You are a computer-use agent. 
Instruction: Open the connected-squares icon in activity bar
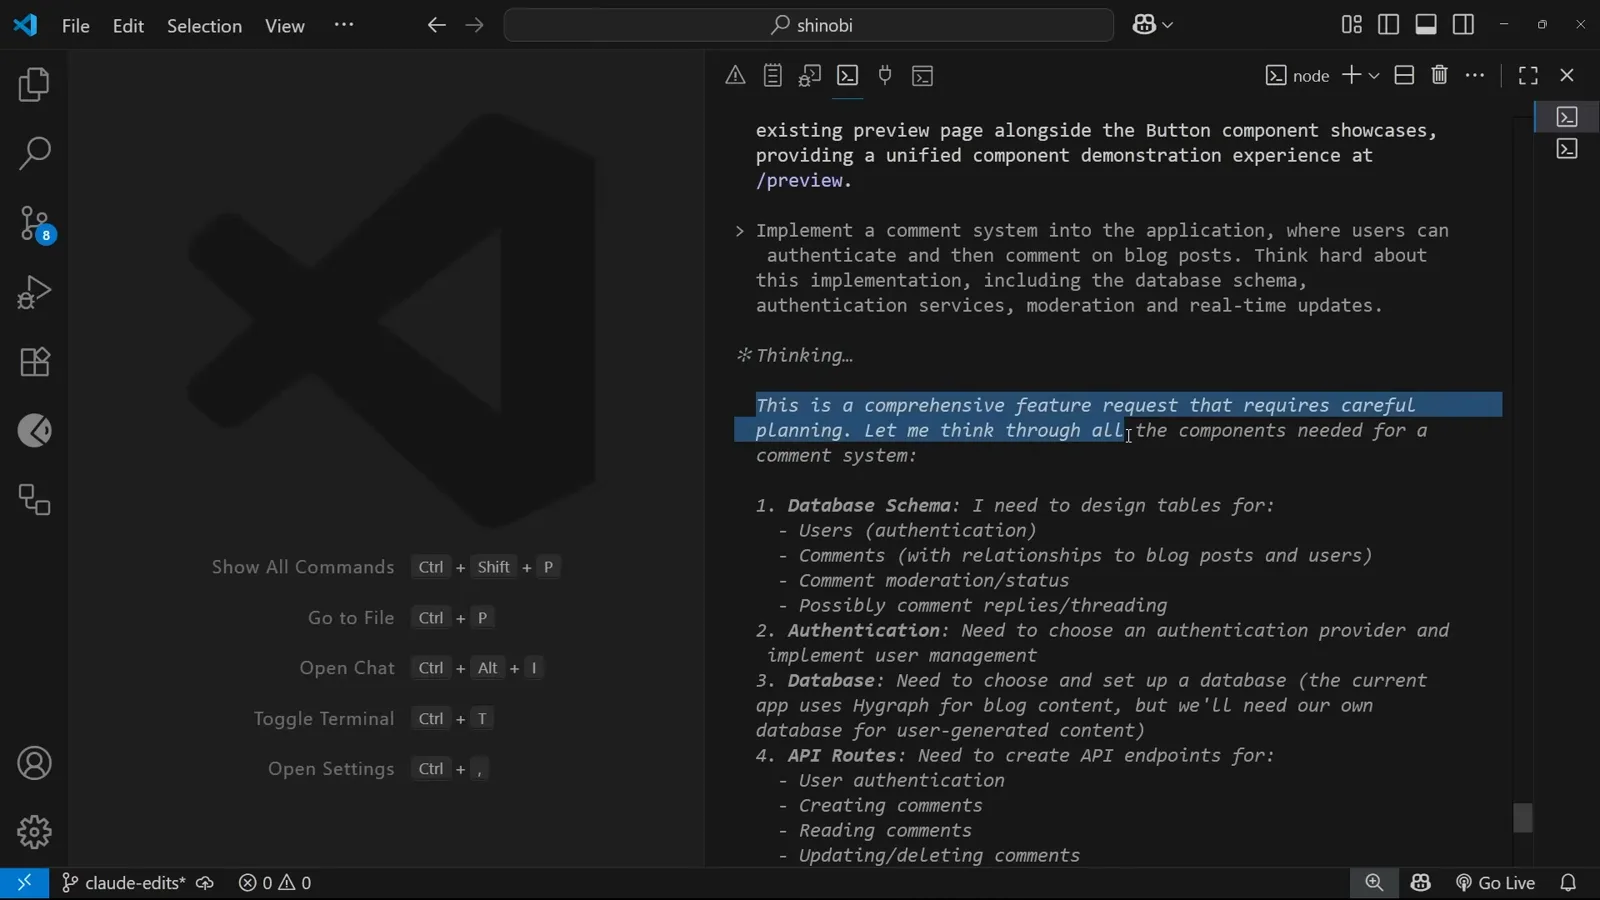pos(34,500)
